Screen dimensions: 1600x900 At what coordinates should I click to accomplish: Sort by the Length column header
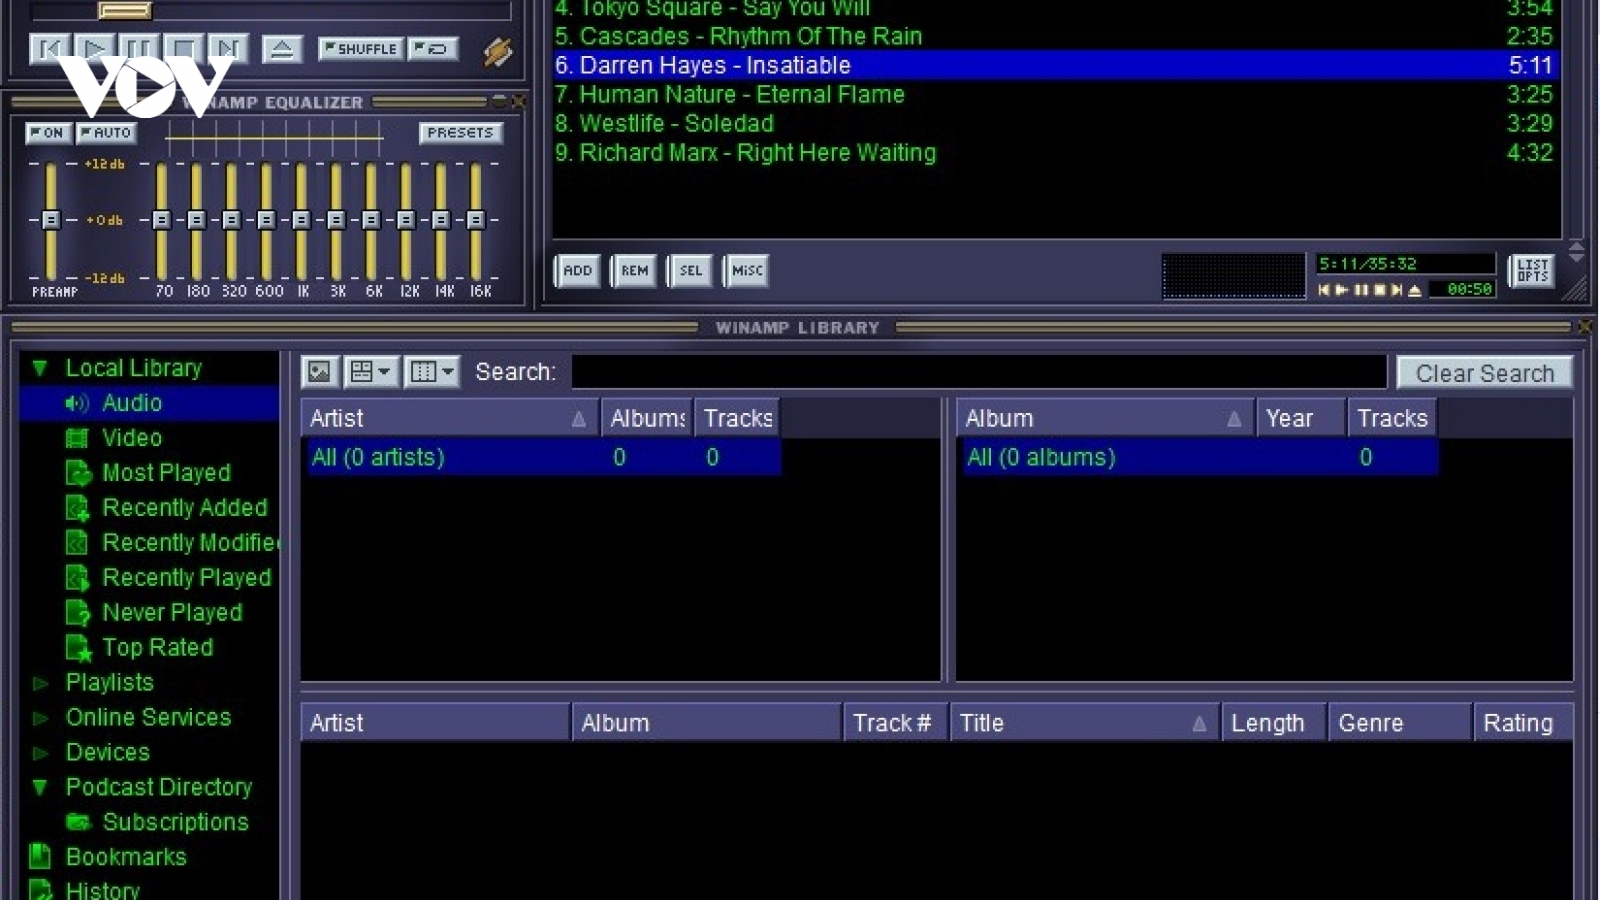1274,723
